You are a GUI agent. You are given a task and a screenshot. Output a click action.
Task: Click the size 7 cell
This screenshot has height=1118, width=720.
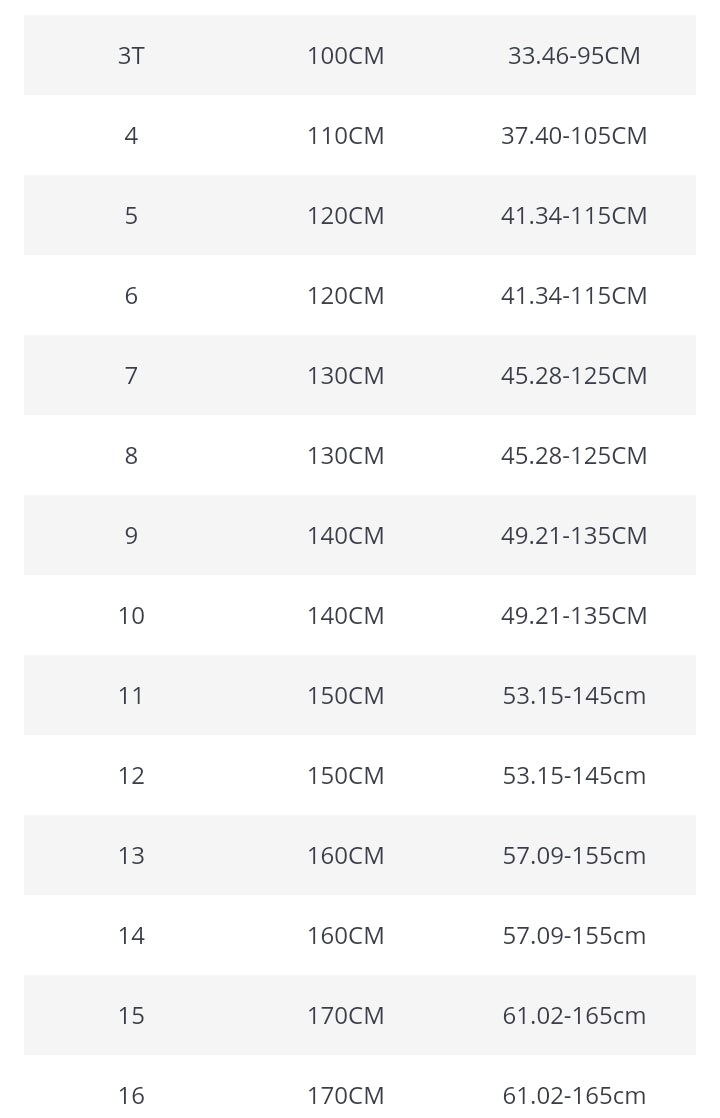point(131,376)
